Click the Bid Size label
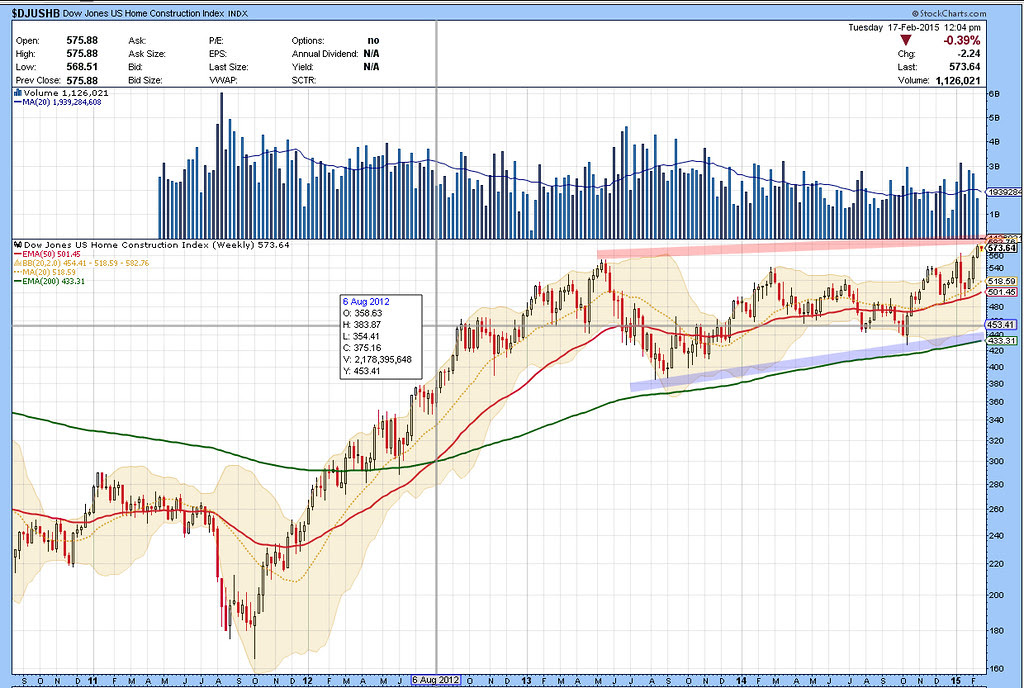 point(145,80)
